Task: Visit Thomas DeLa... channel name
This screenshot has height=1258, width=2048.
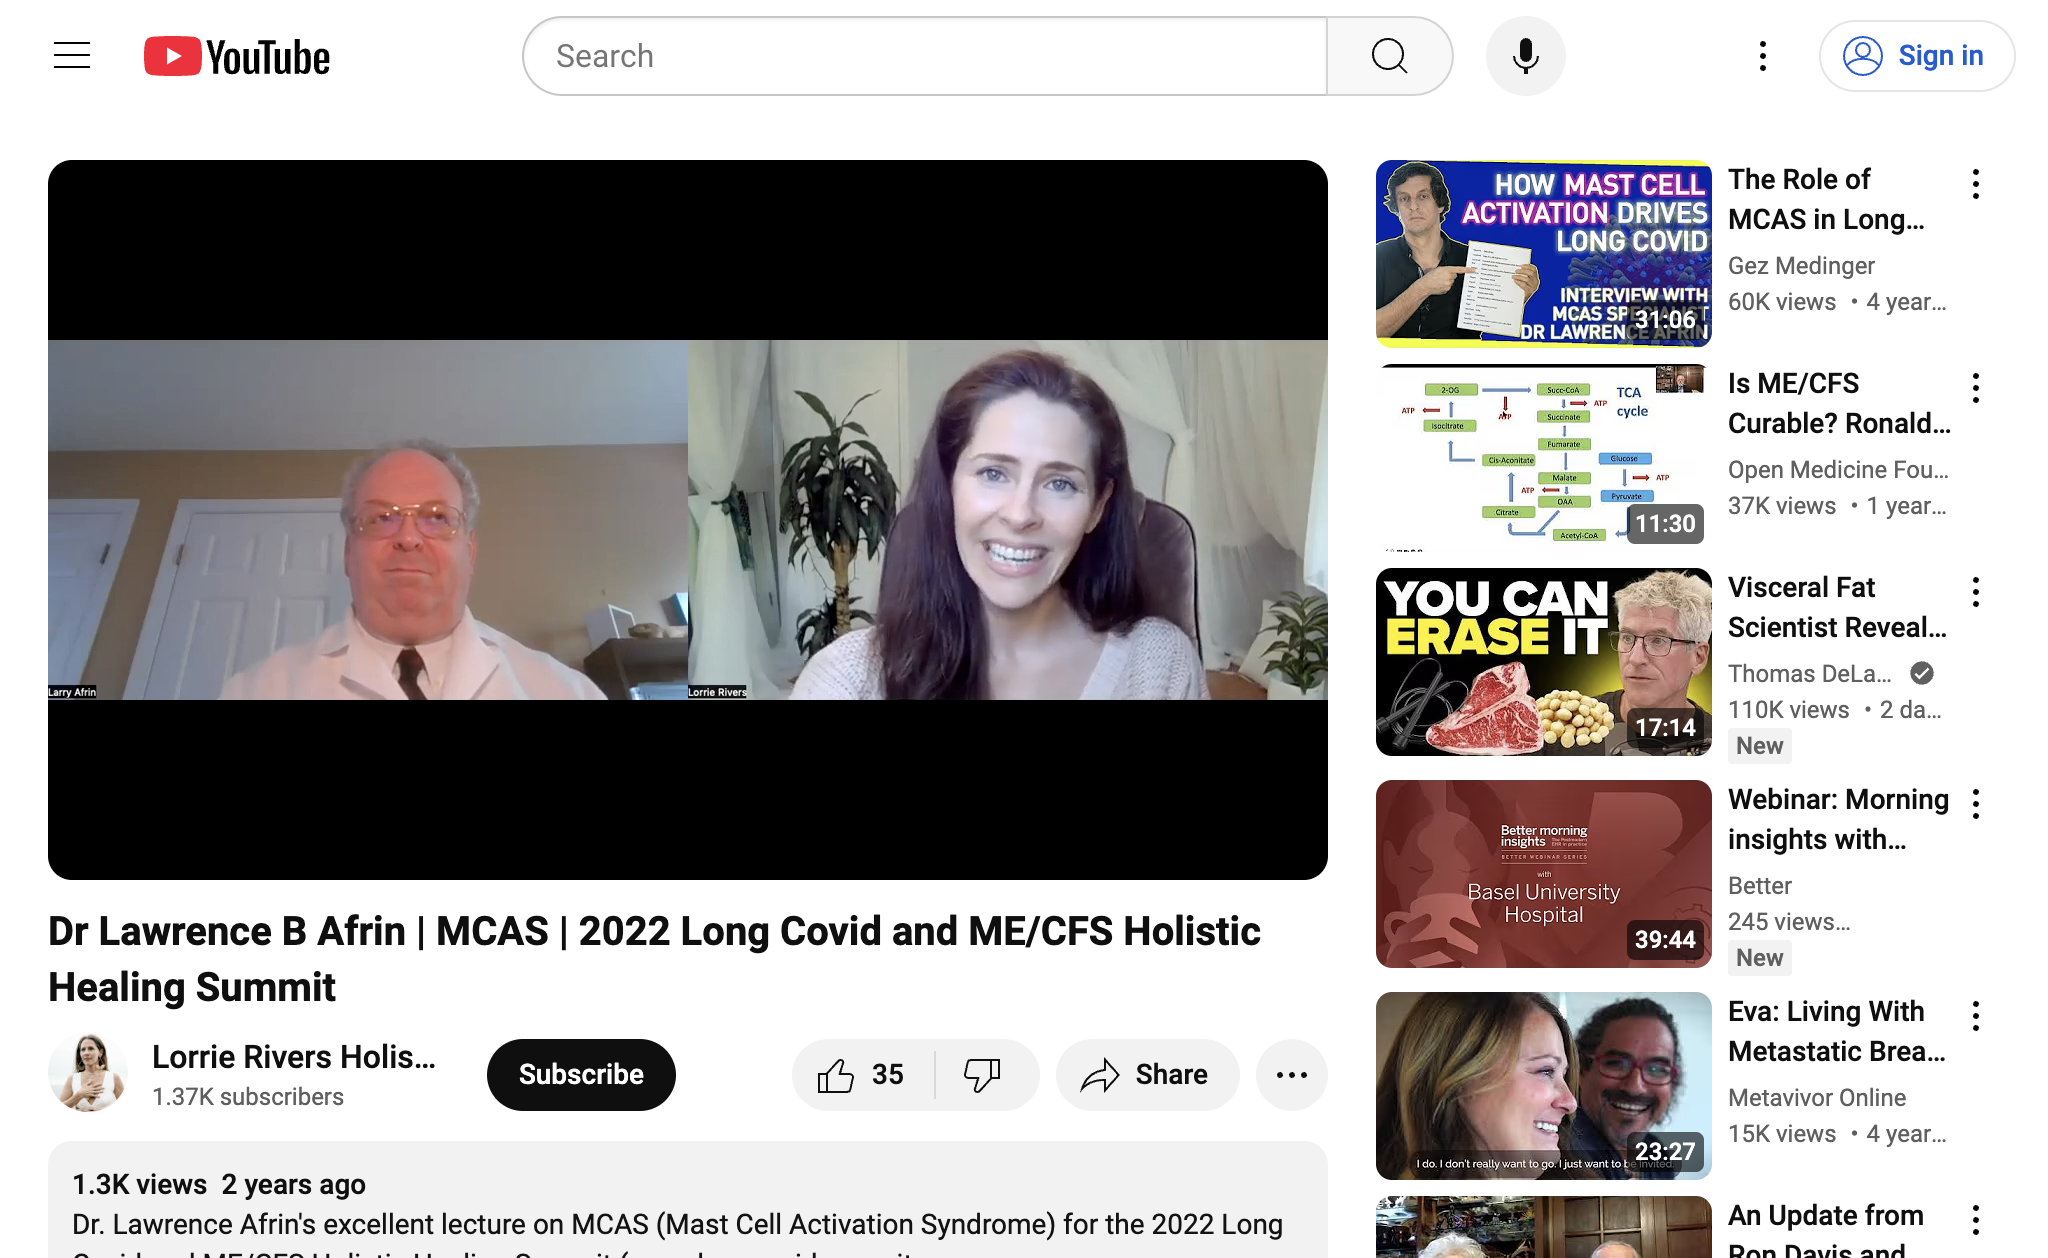Action: pos(1810,674)
